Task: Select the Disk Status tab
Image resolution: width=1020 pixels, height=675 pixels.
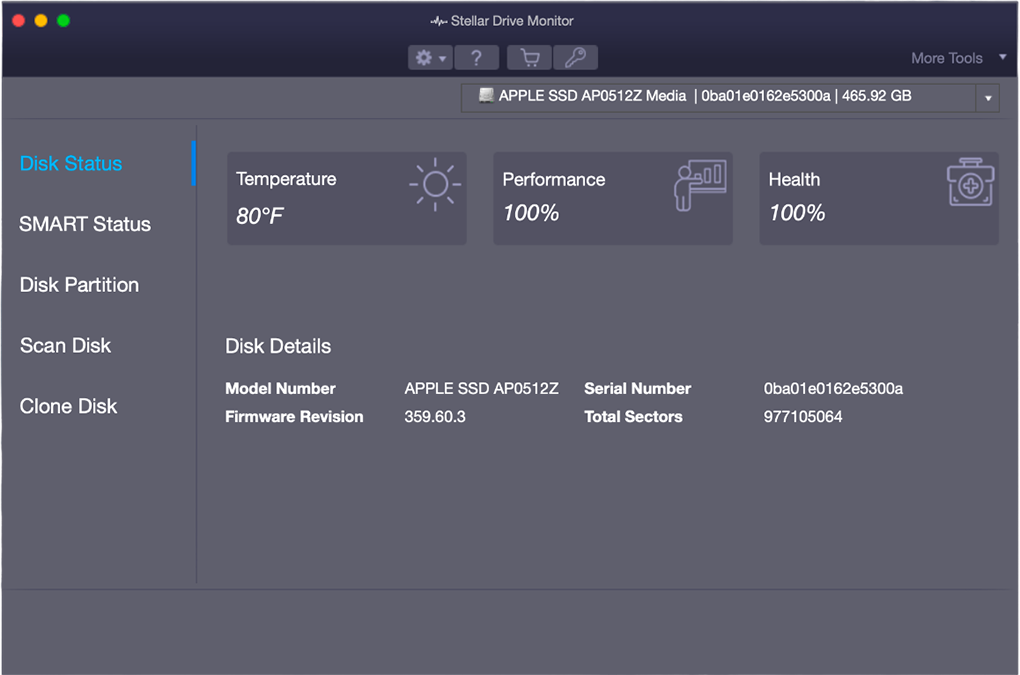Action: coord(71,164)
